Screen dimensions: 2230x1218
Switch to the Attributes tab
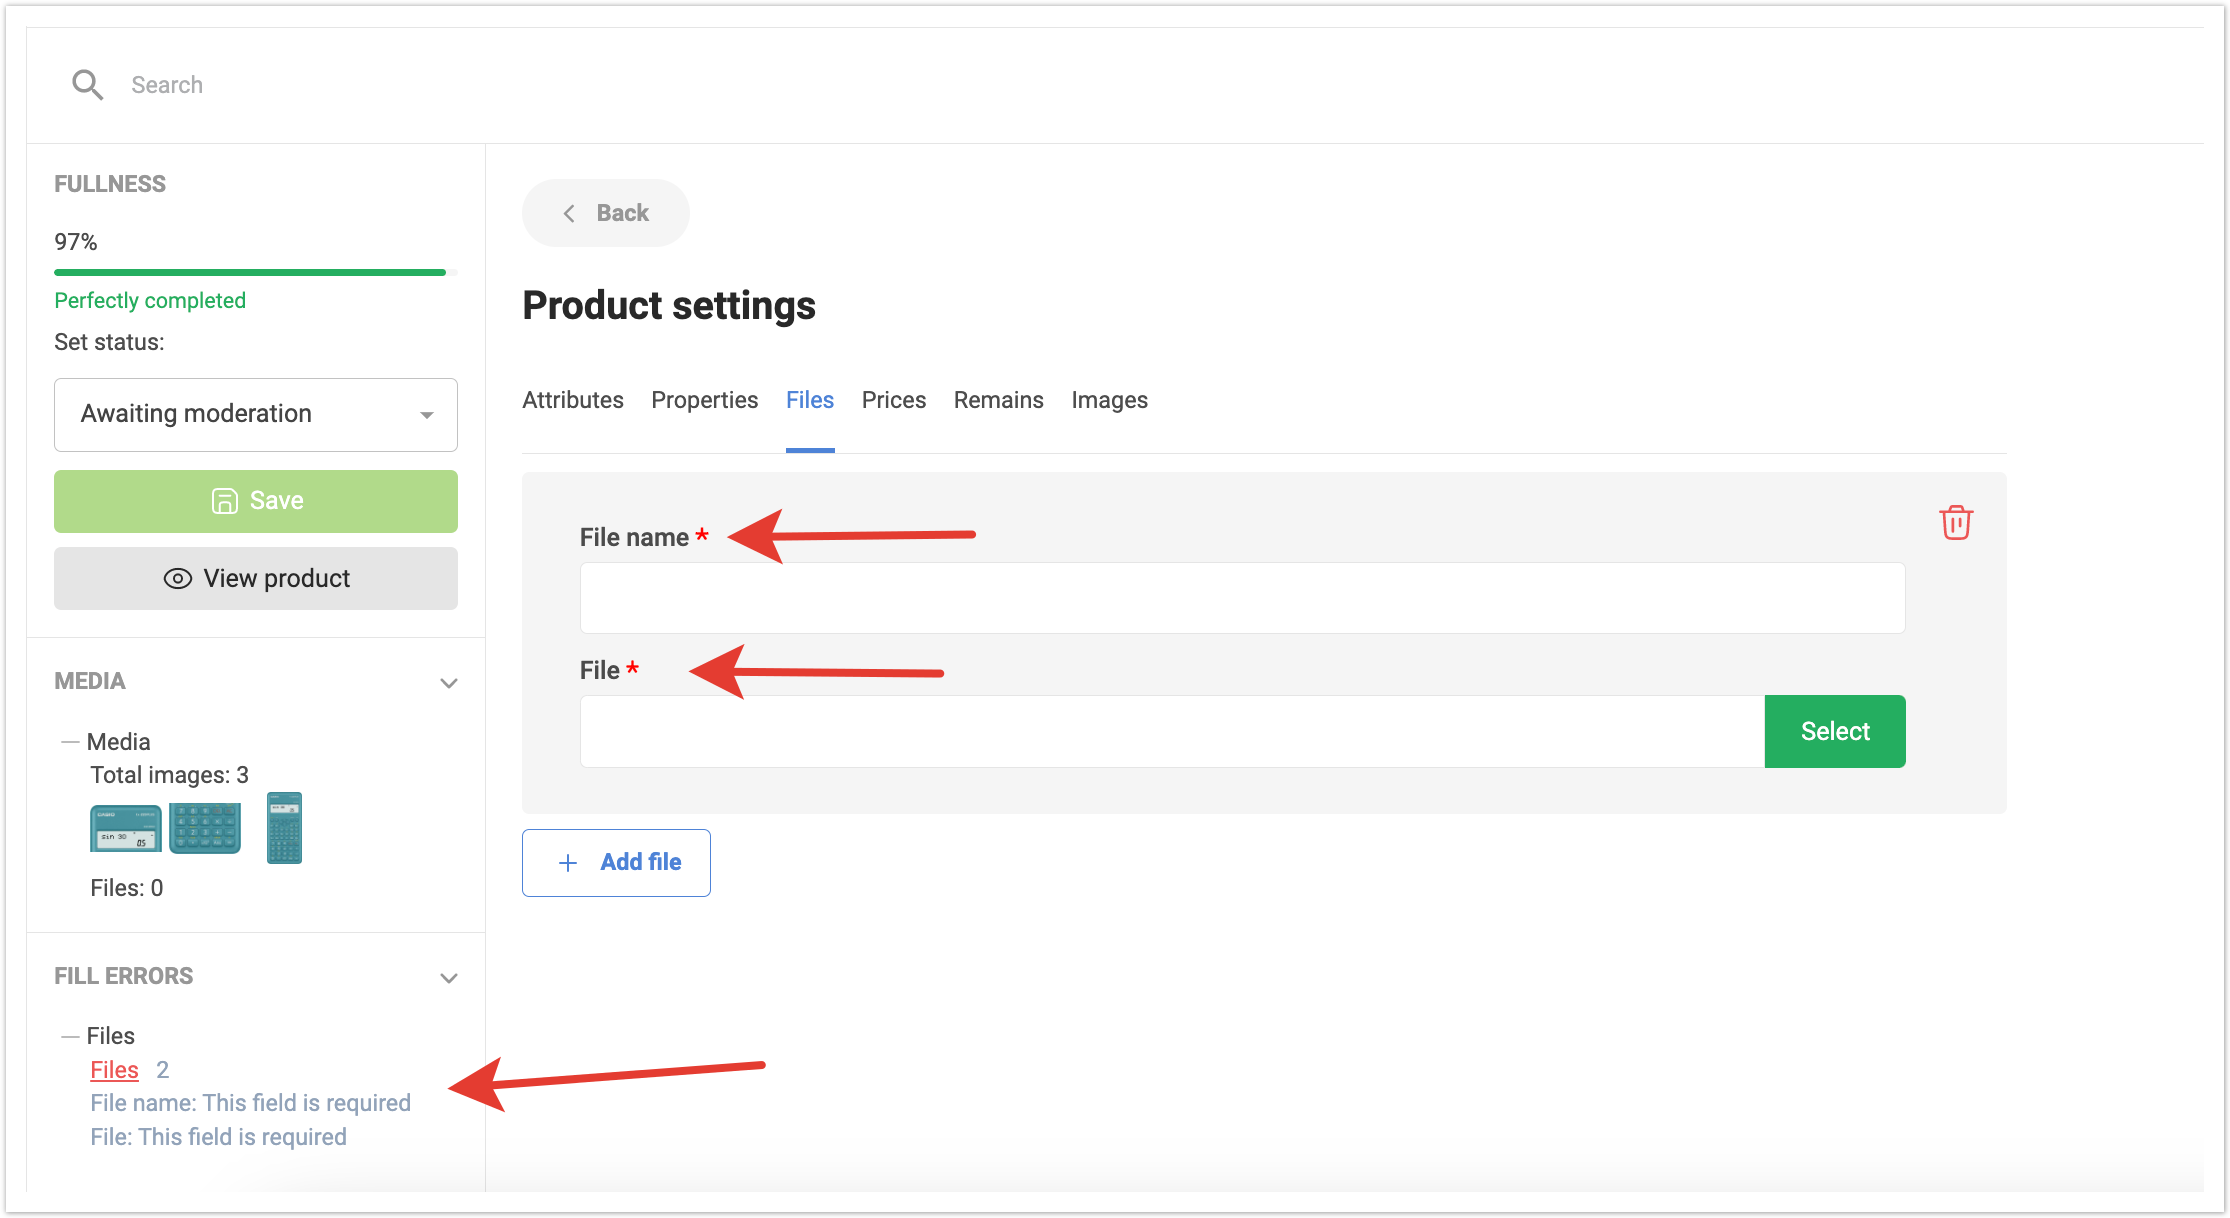point(572,400)
